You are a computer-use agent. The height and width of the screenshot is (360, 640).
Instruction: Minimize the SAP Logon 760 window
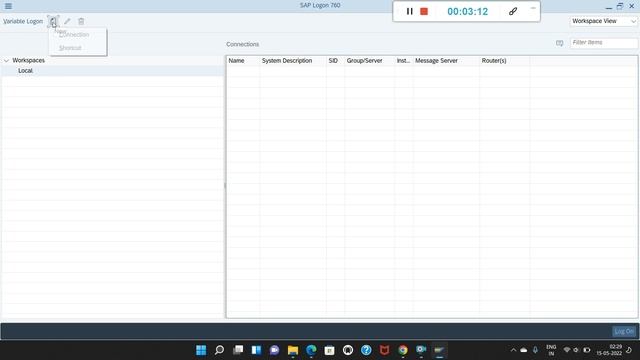pyautogui.click(x=609, y=7)
